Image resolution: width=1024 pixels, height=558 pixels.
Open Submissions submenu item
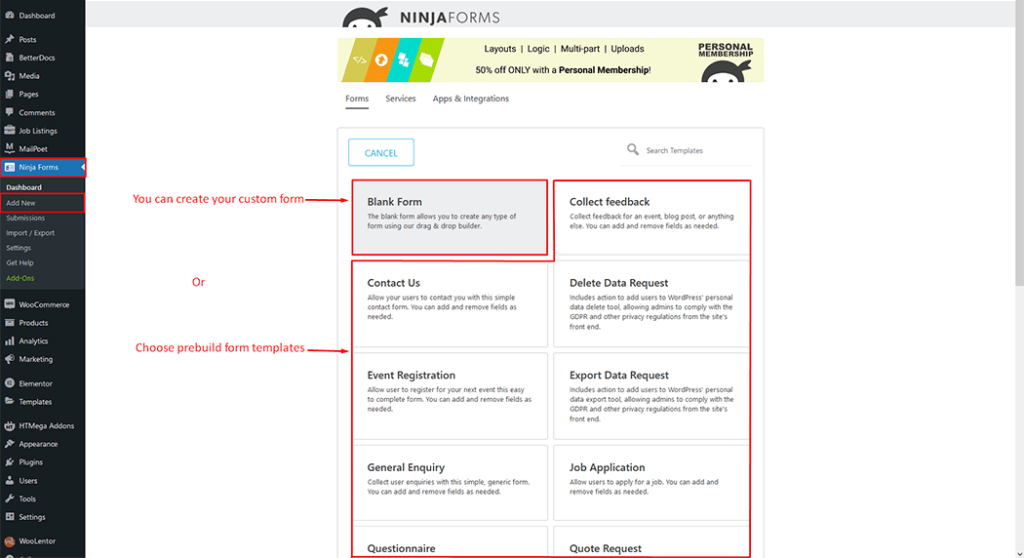click(25, 218)
